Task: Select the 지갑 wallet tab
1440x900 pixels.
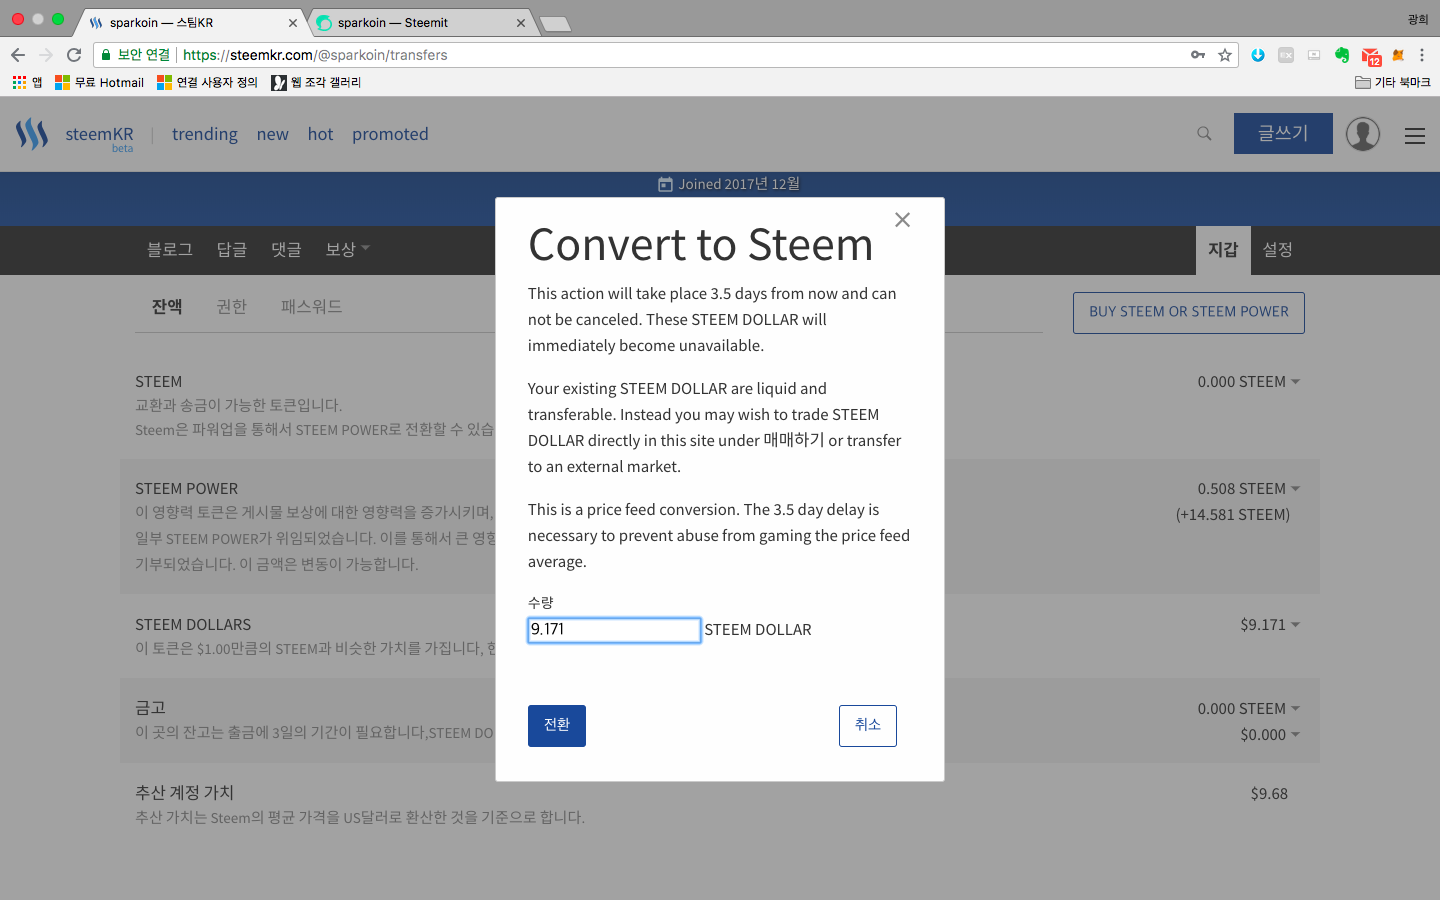Action: click(x=1223, y=250)
